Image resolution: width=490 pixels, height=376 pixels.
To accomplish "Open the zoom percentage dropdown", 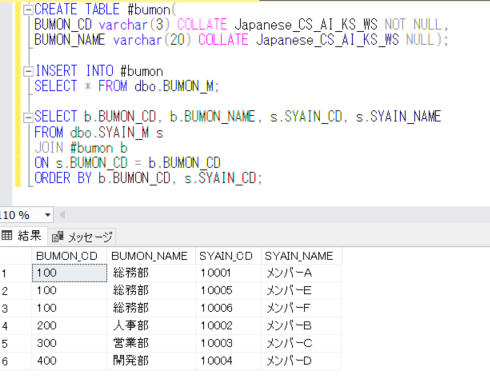I will (48, 215).
